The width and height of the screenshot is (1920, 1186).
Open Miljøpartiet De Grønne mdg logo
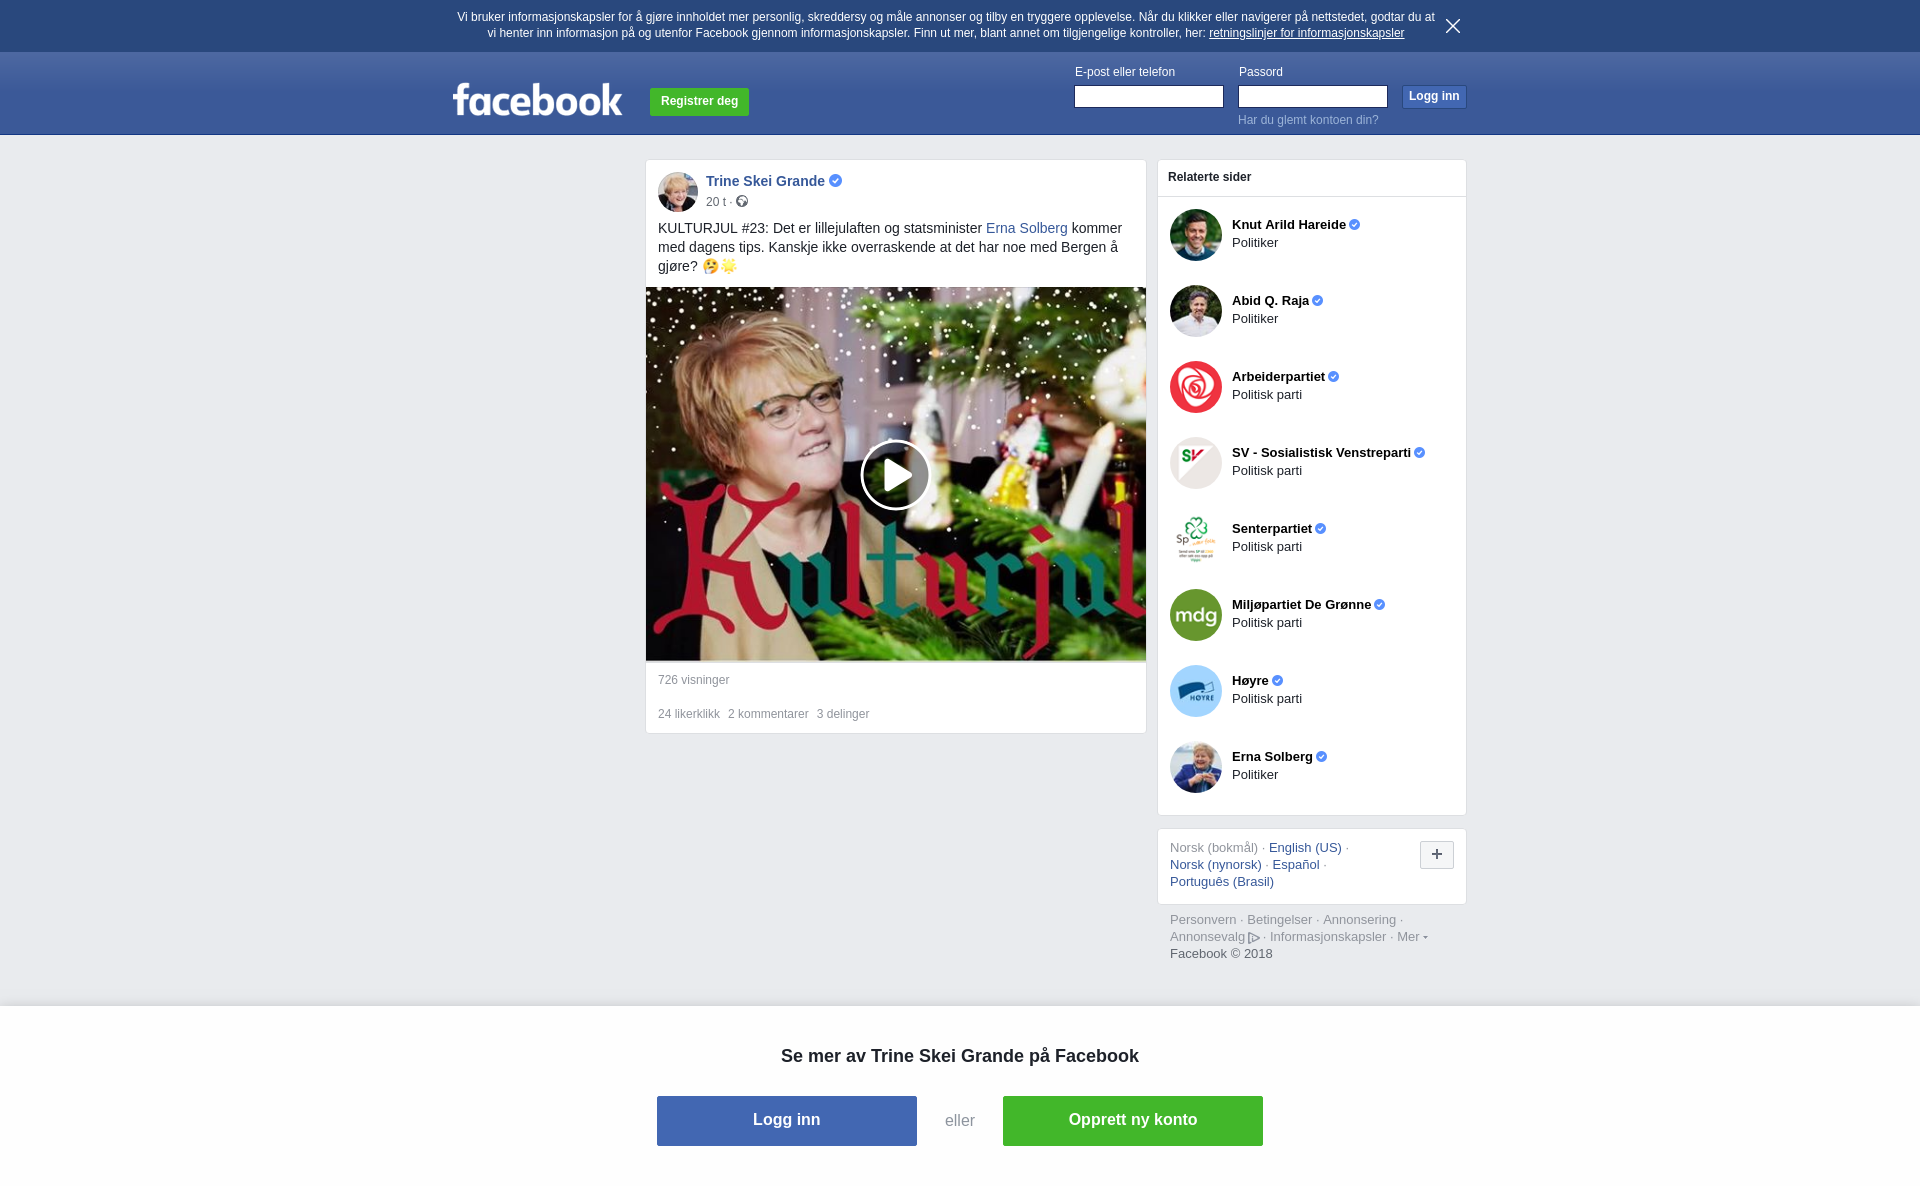pyautogui.click(x=1196, y=615)
